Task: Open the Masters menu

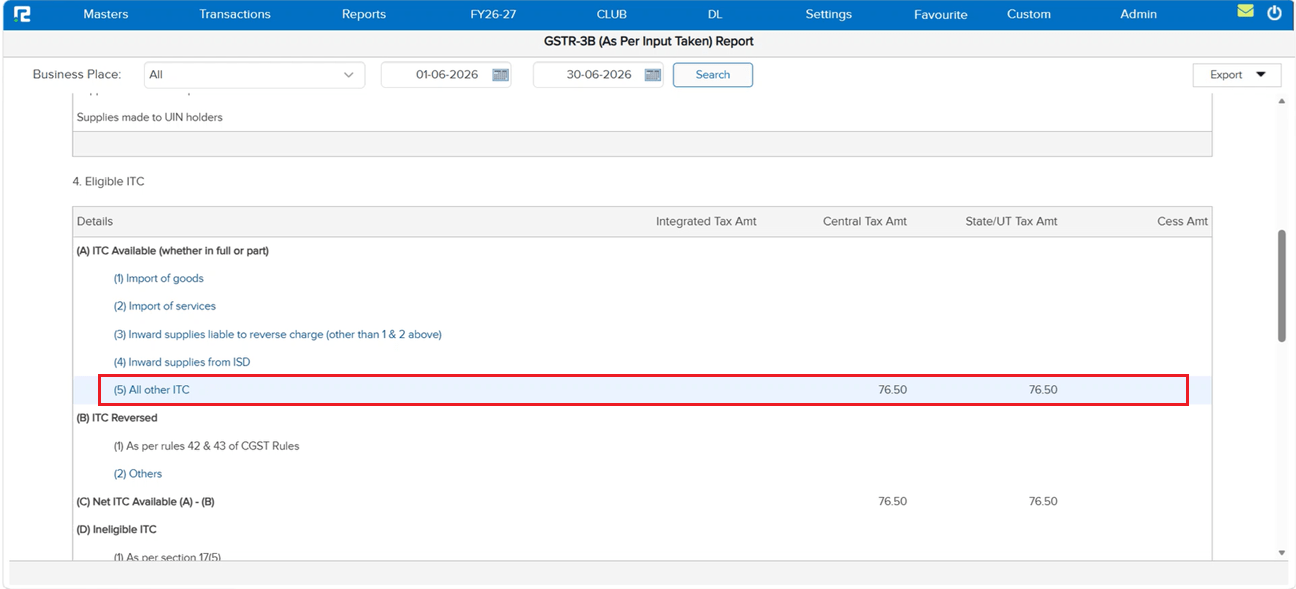Action: tap(106, 14)
